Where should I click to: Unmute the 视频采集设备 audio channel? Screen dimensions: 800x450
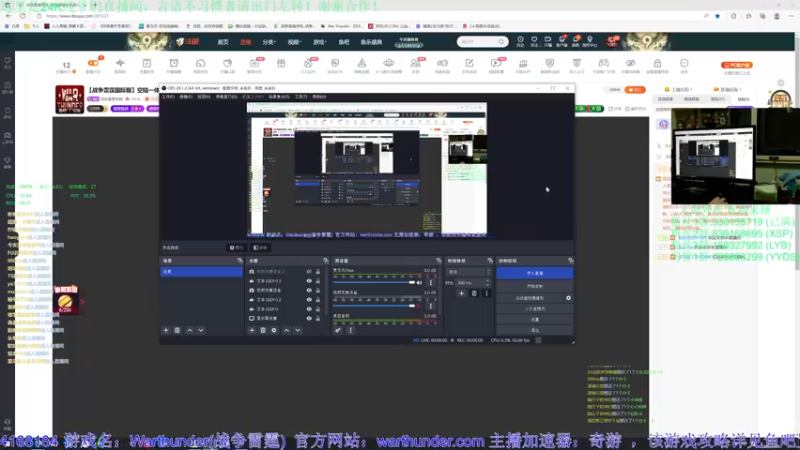(419, 306)
